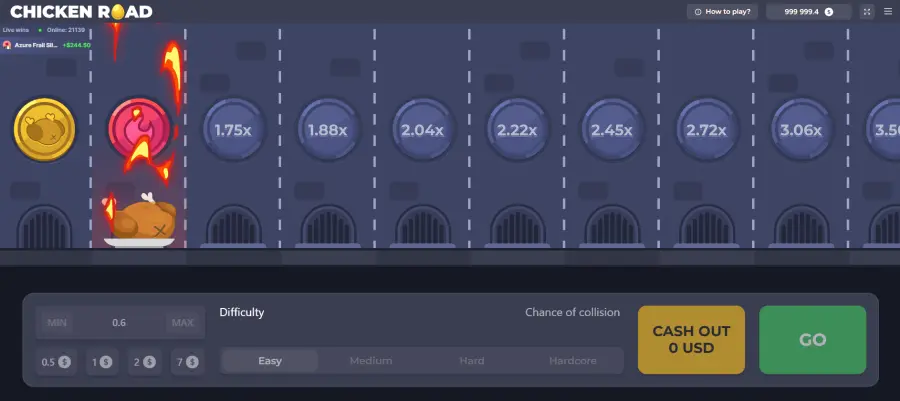Click the gold chicken coin
The width and height of the screenshot is (900, 401).
tap(44, 130)
